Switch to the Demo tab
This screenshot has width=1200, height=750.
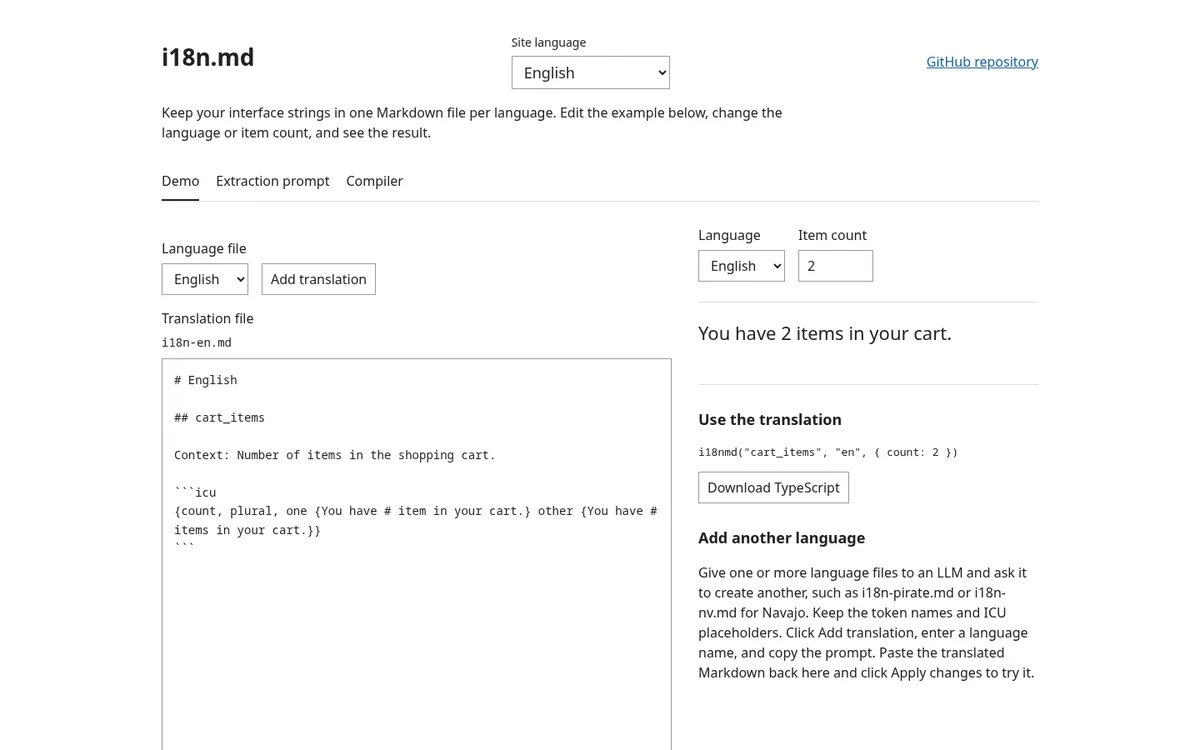(180, 181)
